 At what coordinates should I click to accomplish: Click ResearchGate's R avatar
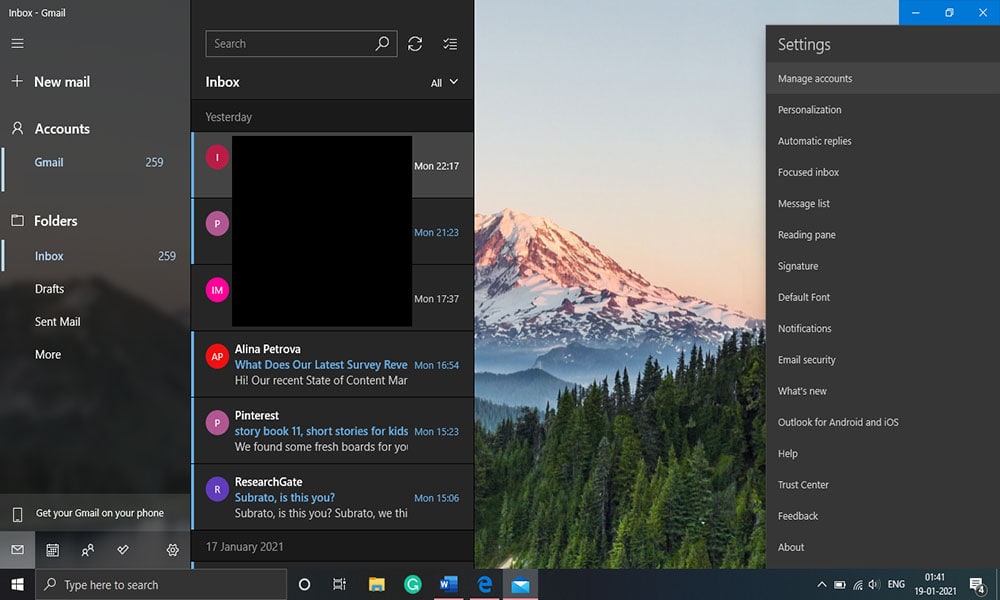tap(217, 489)
